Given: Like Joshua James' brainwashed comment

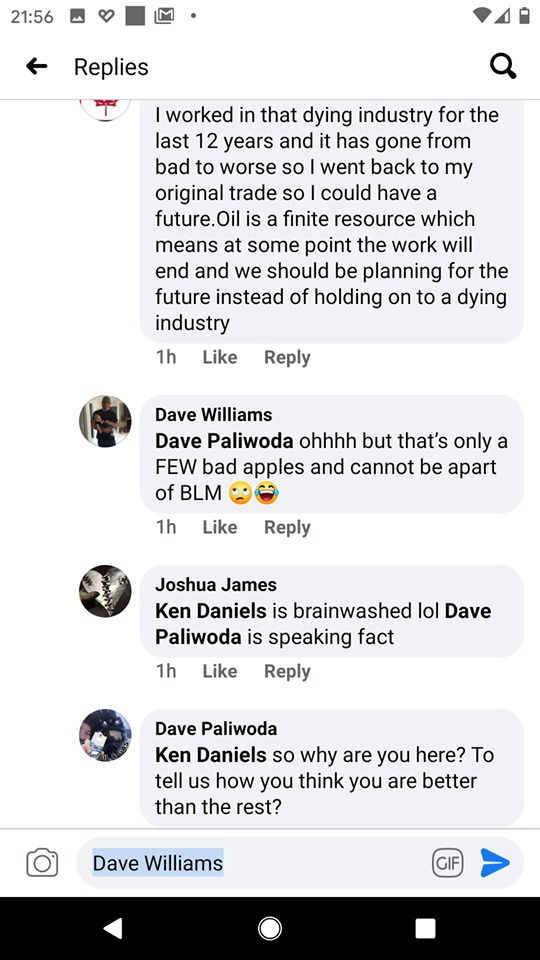Looking at the screenshot, I should coord(220,671).
